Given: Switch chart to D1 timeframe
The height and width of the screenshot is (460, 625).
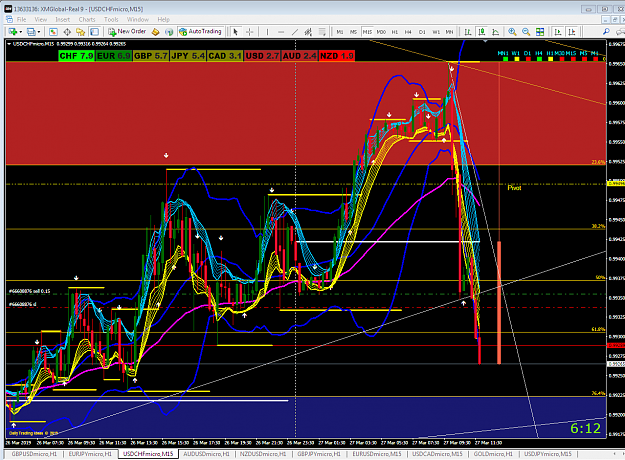Looking at the screenshot, I should pyautogui.click(x=422, y=32).
